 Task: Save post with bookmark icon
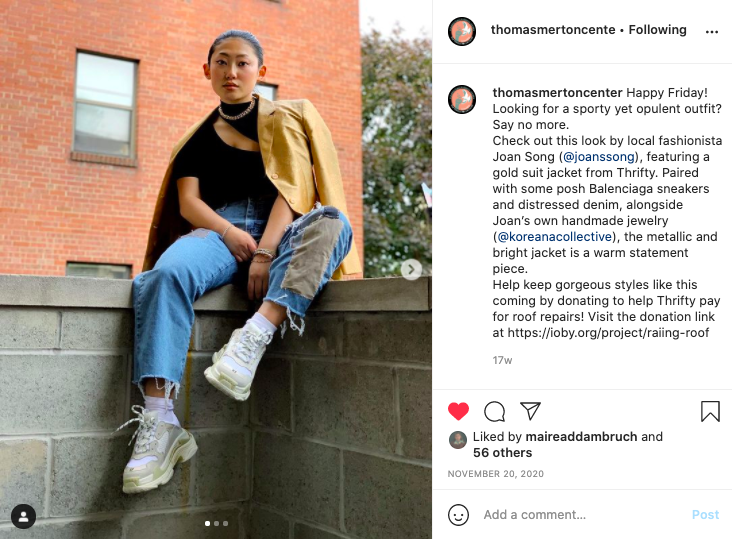tap(710, 411)
